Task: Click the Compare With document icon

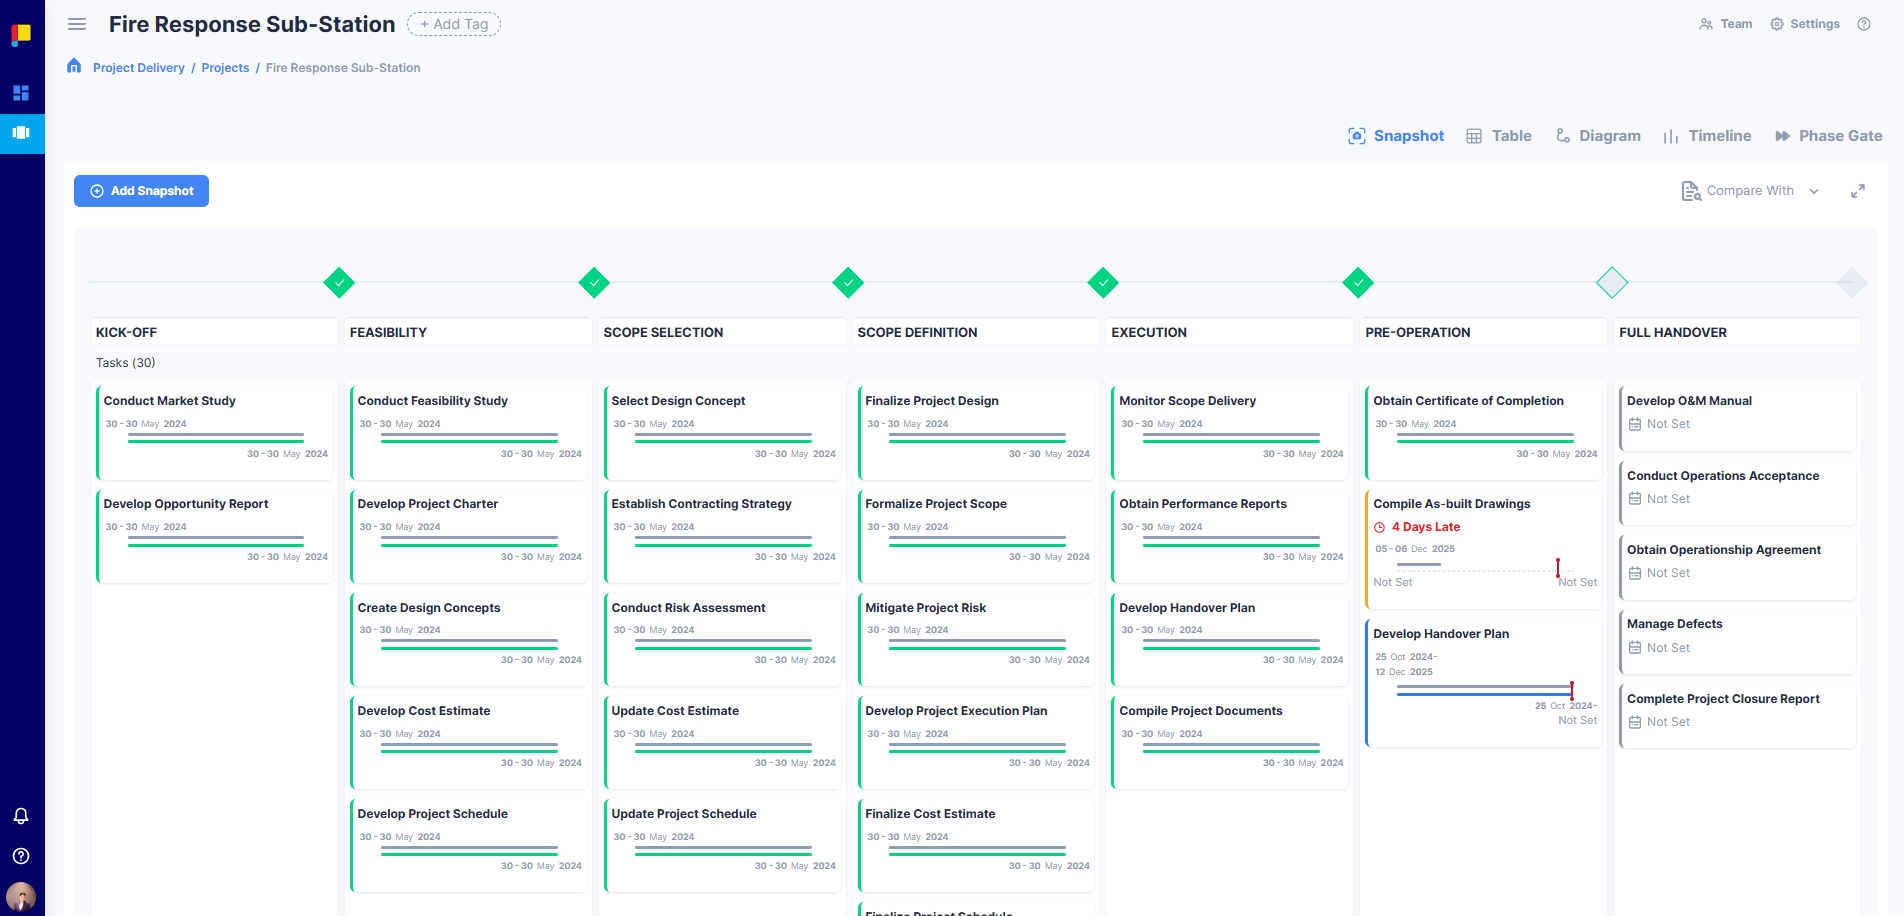Action: click(1691, 190)
